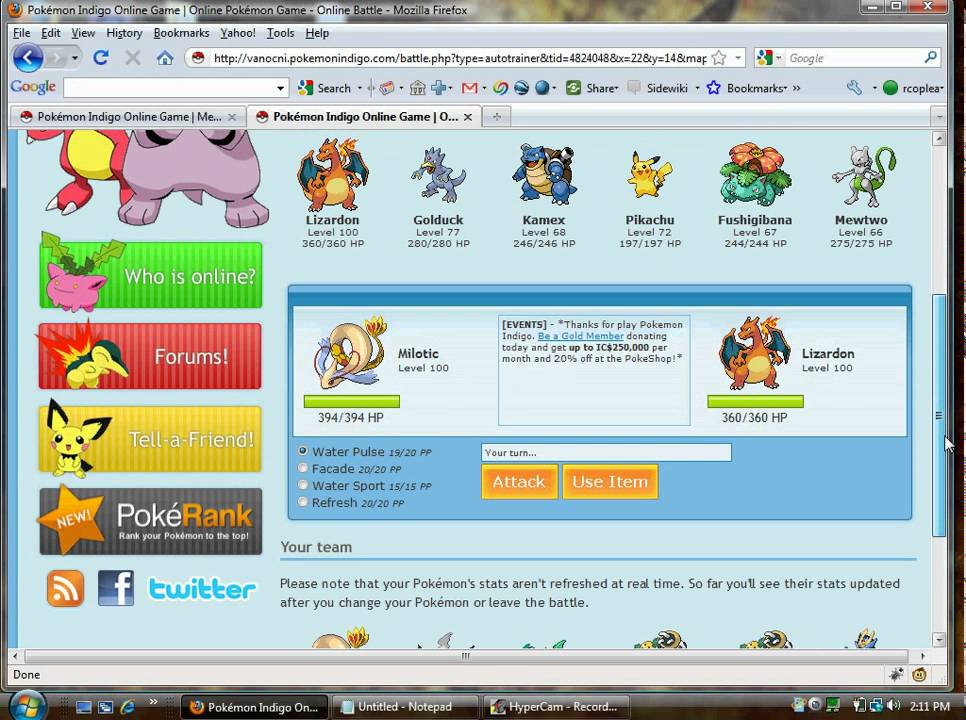966x720 pixels.
Task: Close the active Online Battle tab
Action: tap(468, 117)
